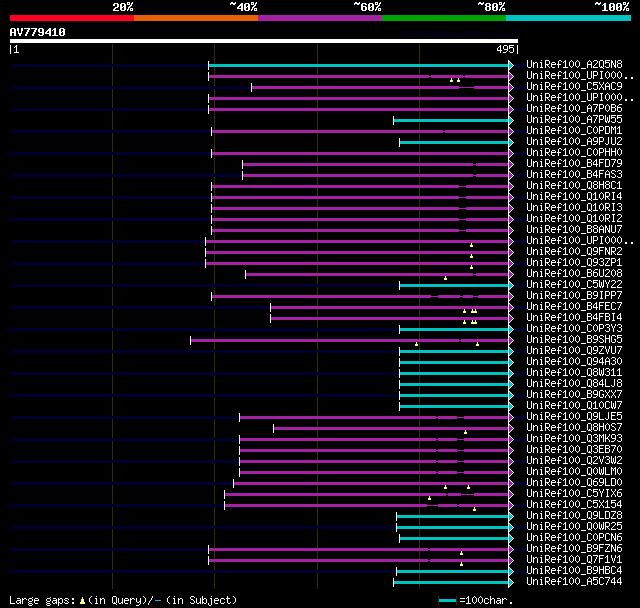Click the yellow gap marker under the Q8H0S7 bar
Viewport: 640px width, 608px height.
pos(465,432)
